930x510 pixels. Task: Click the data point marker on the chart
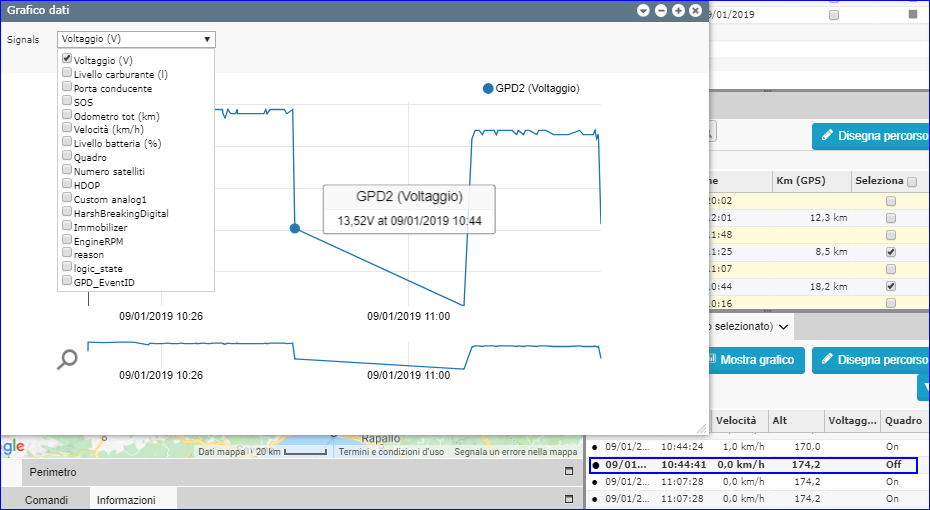pyautogui.click(x=294, y=228)
